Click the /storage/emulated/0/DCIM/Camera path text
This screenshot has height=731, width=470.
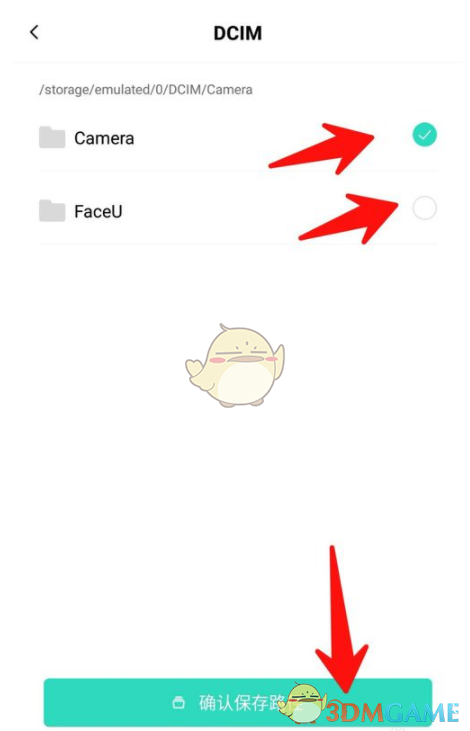[145, 90]
